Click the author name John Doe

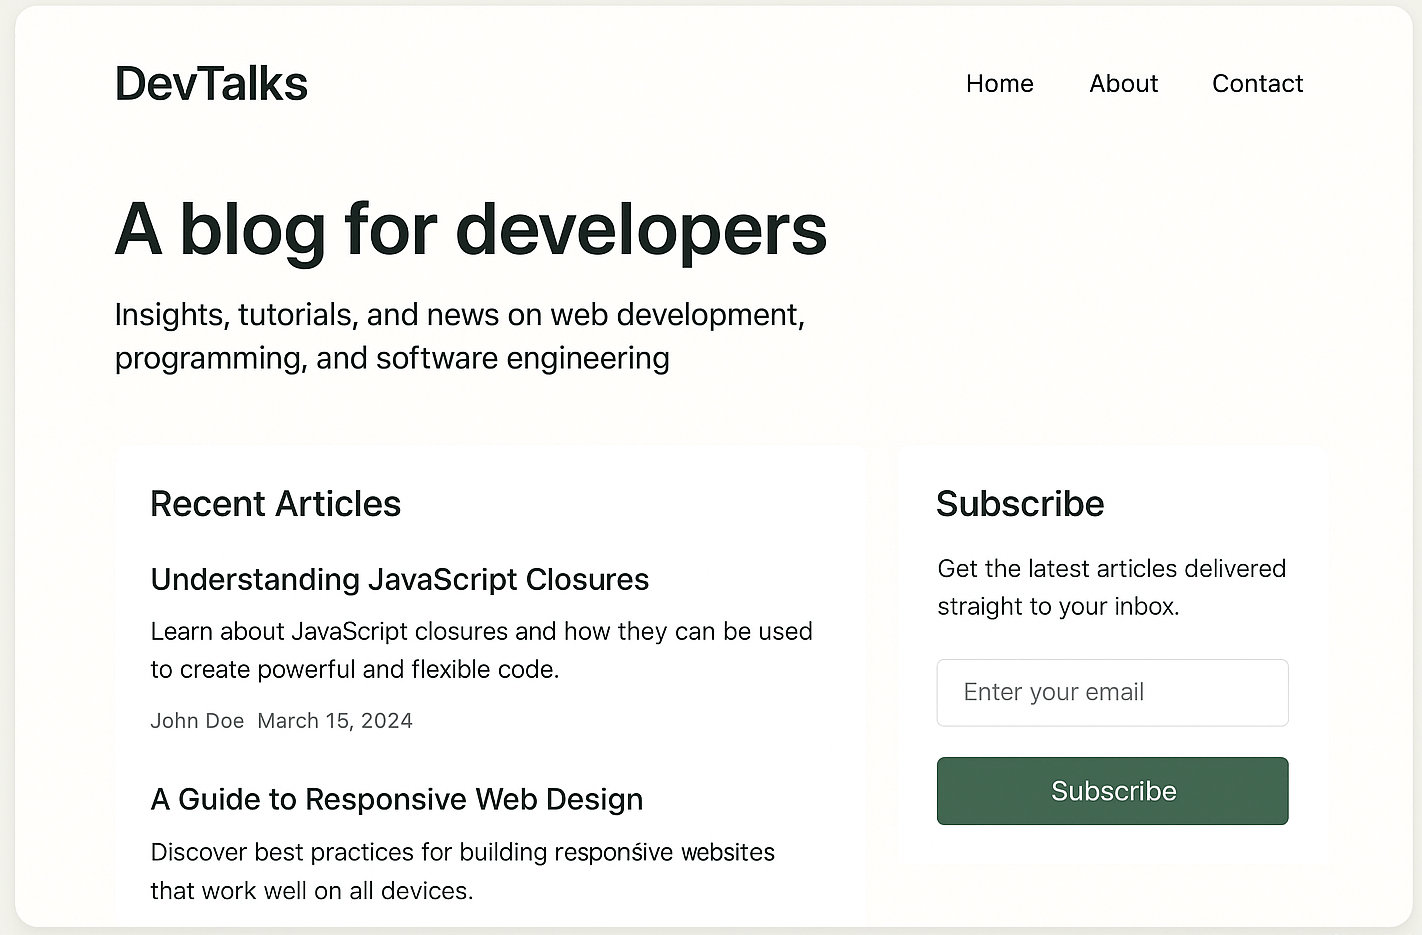coord(197,720)
